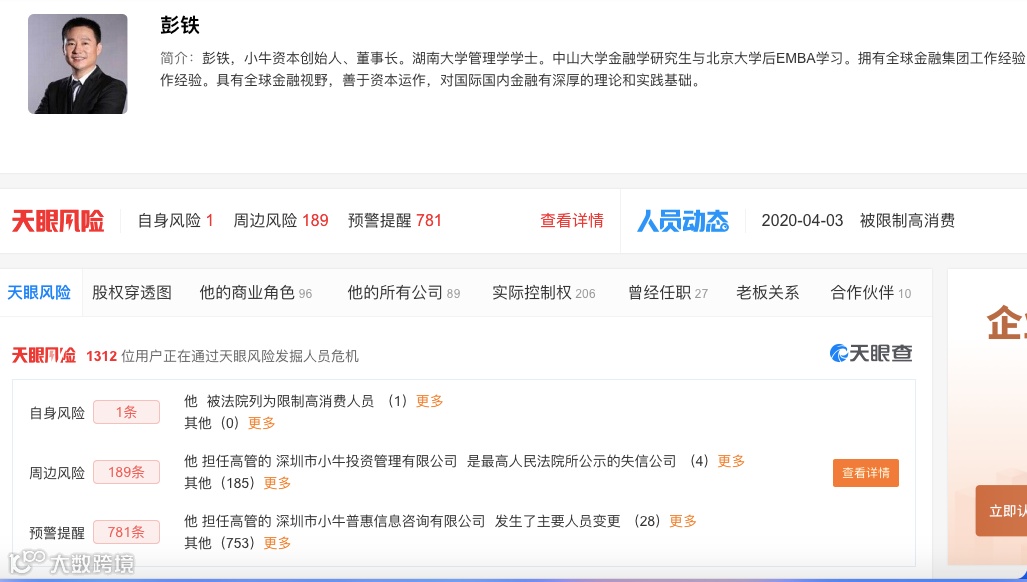
Task: Click the 自身风险 row label in risk list
Action: [57, 413]
